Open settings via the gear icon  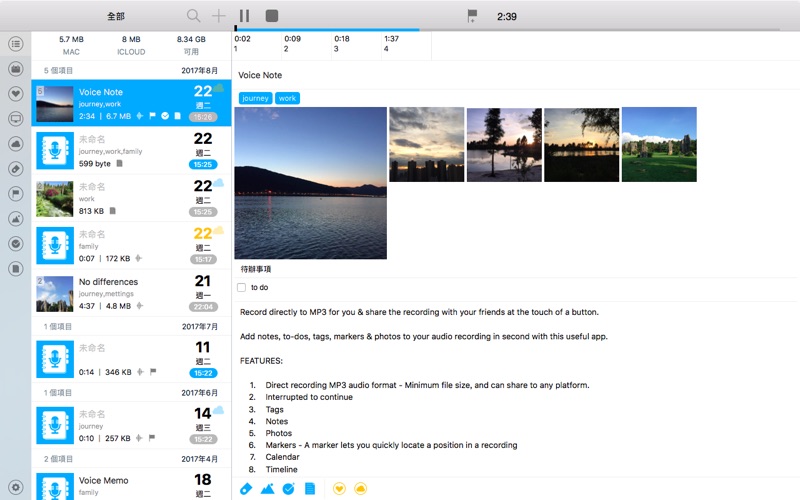pyautogui.click(x=16, y=487)
